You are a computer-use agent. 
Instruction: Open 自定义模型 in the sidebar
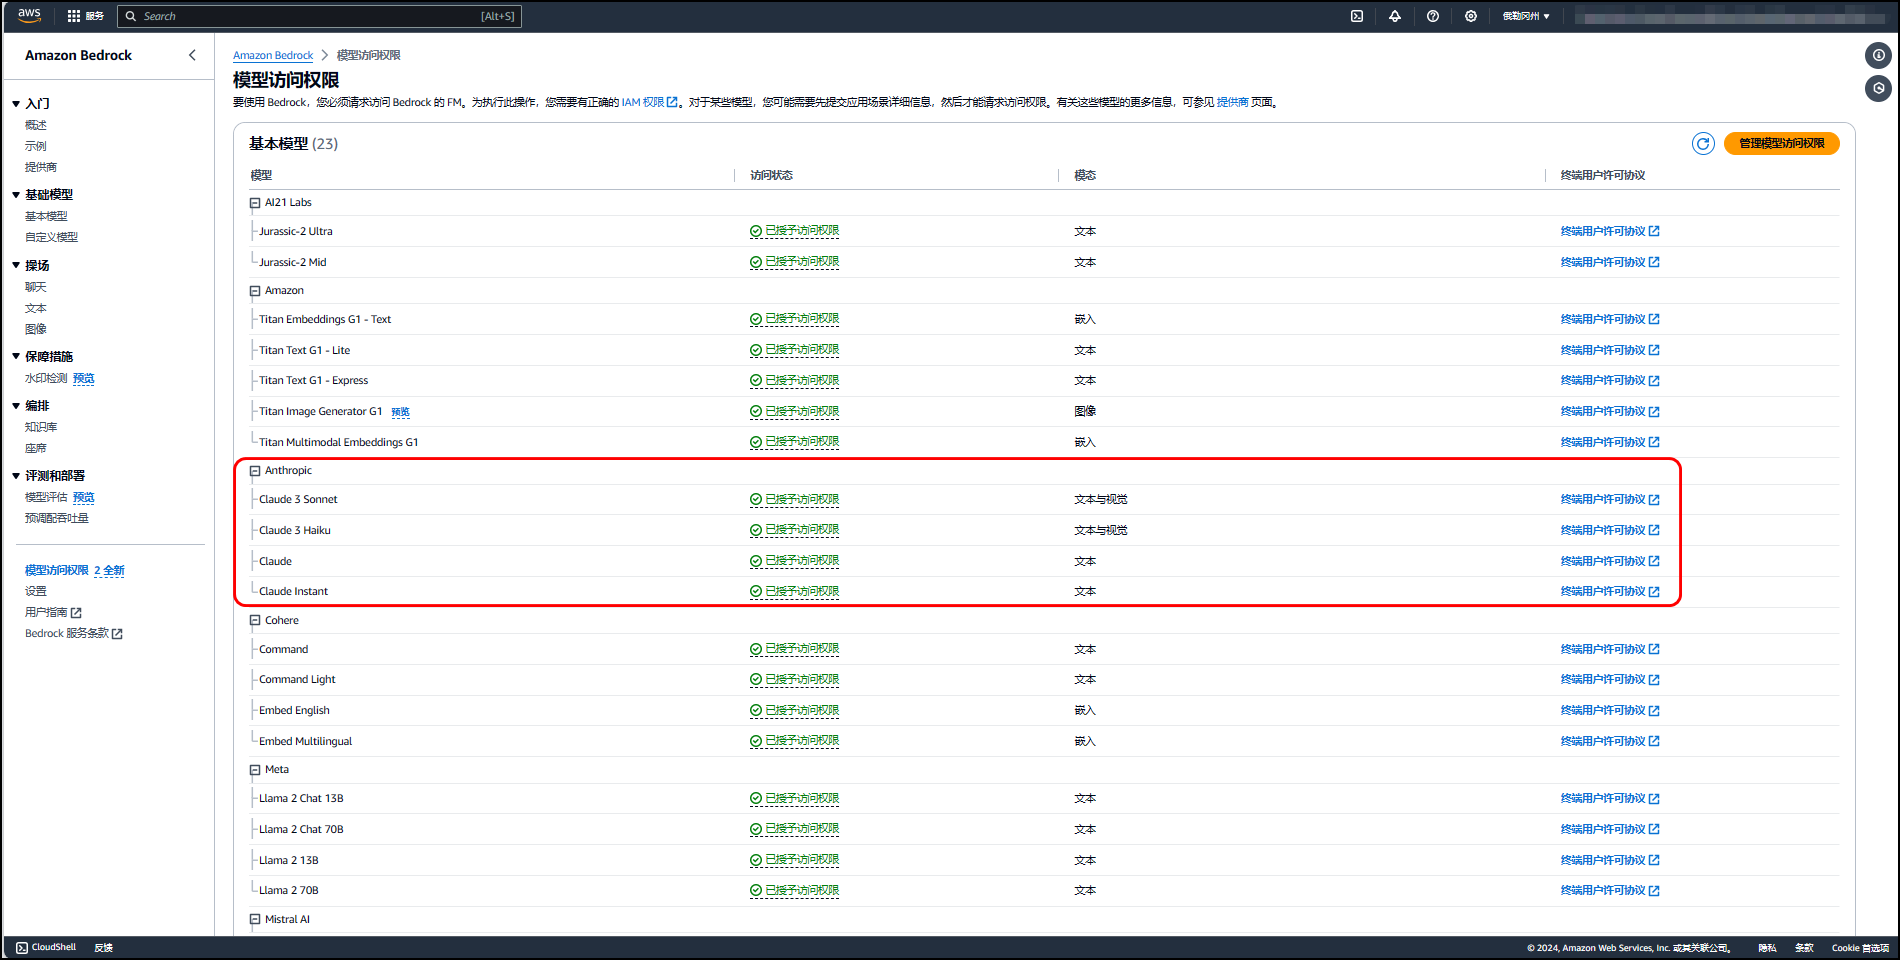click(x=51, y=237)
